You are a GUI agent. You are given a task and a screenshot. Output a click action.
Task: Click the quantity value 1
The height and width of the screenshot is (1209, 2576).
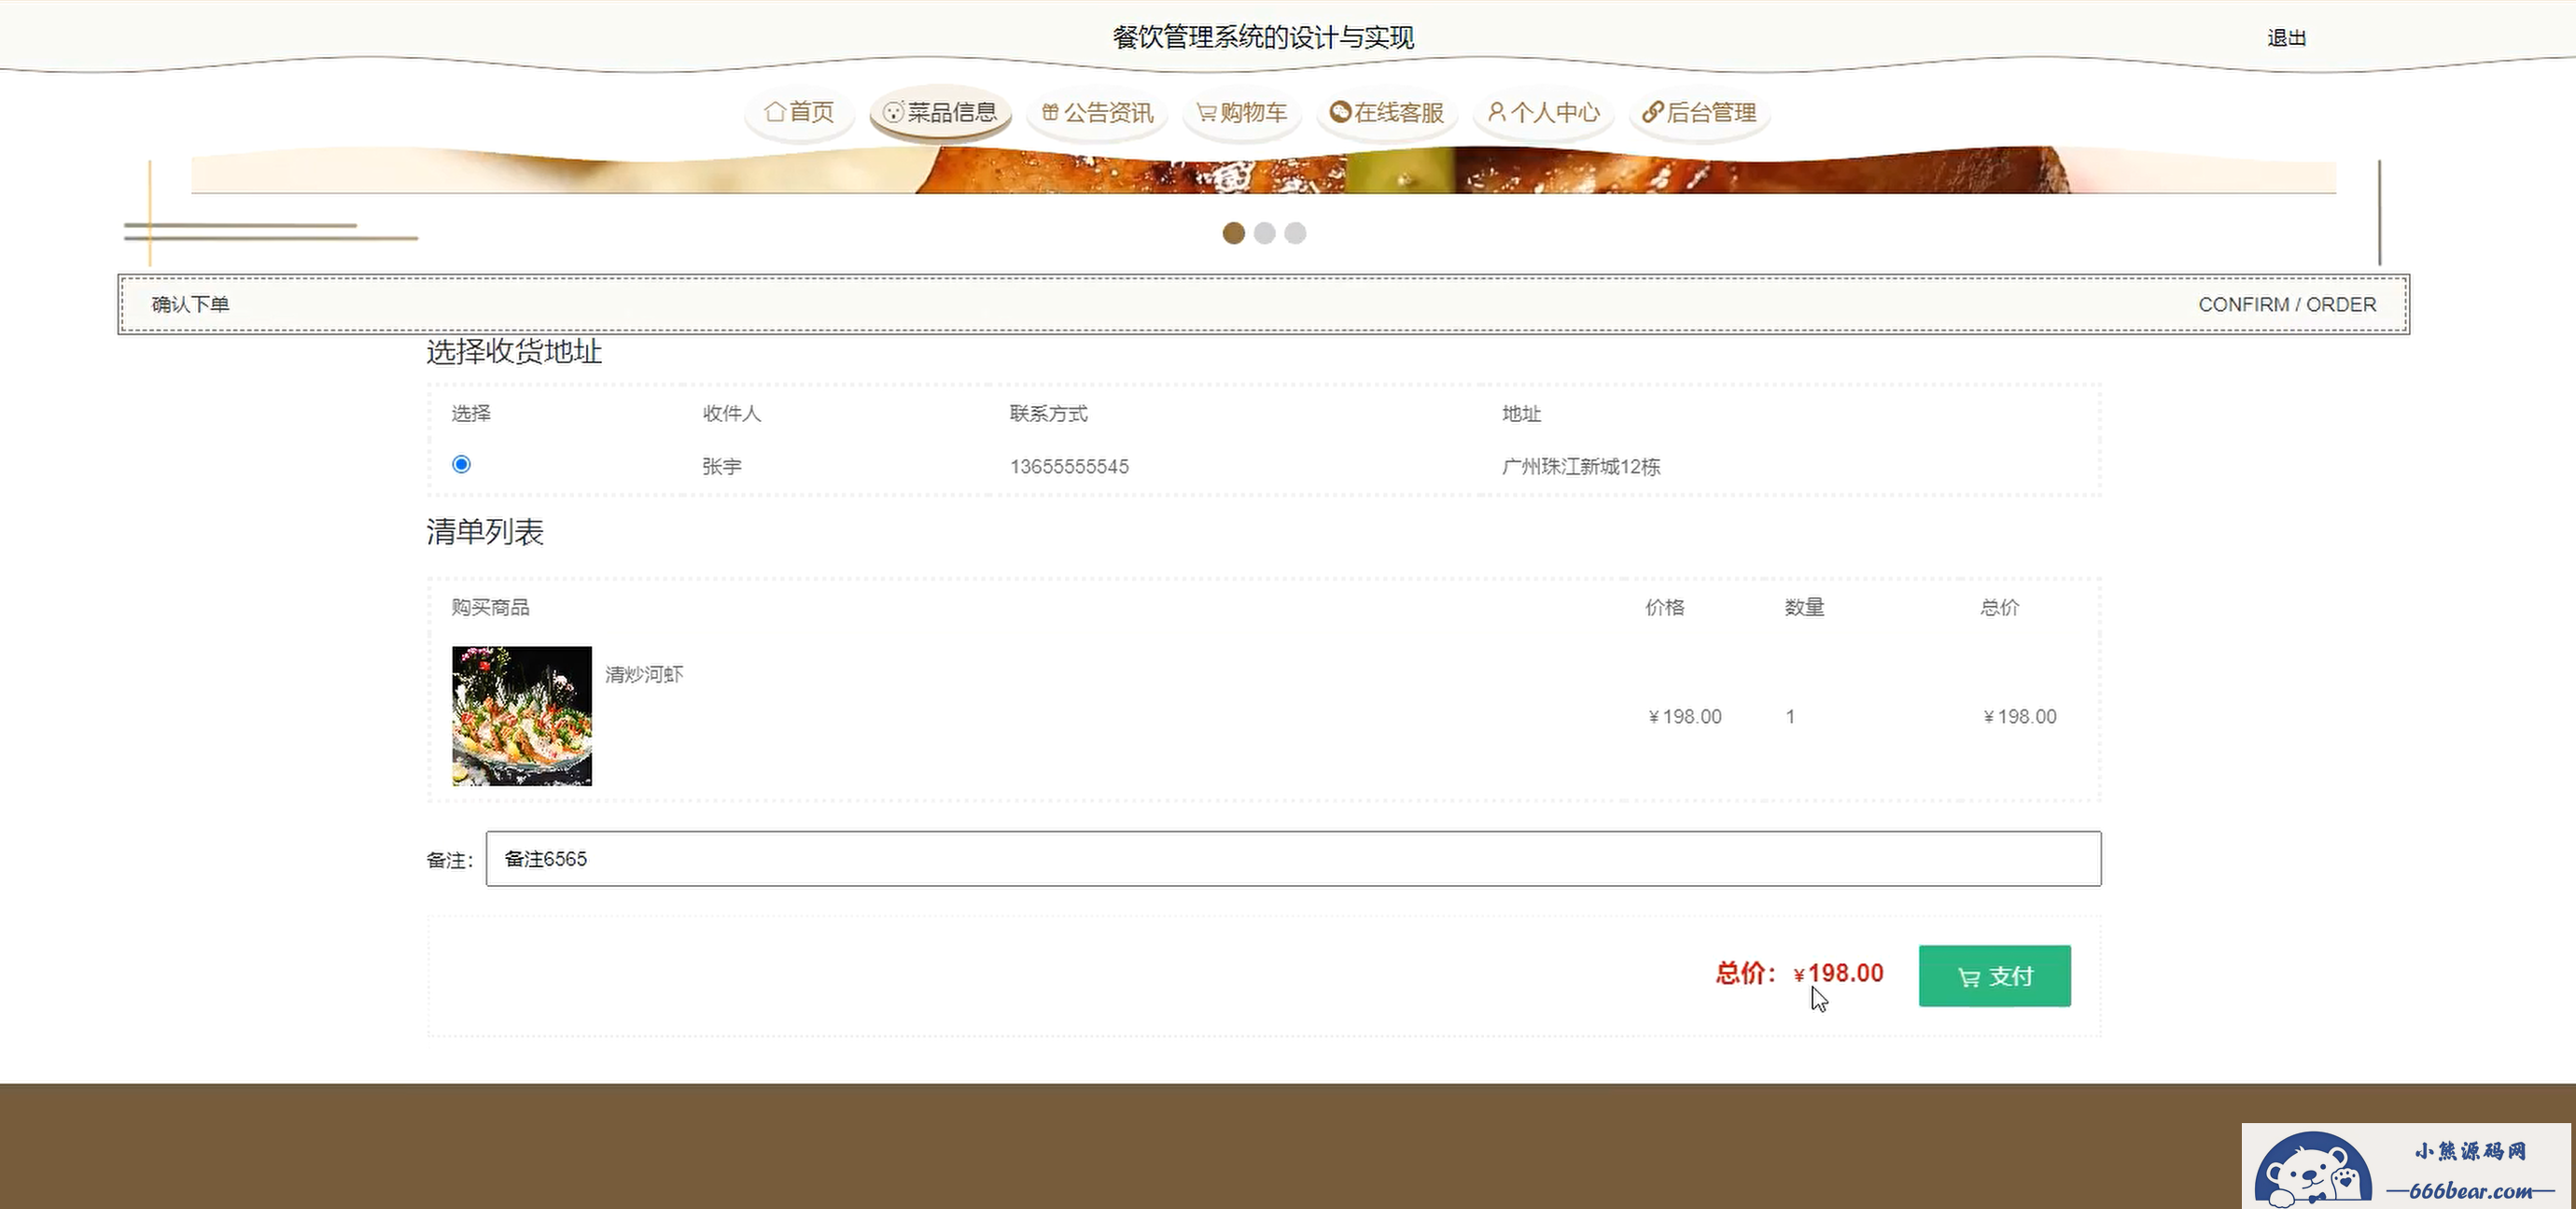[x=1790, y=717]
